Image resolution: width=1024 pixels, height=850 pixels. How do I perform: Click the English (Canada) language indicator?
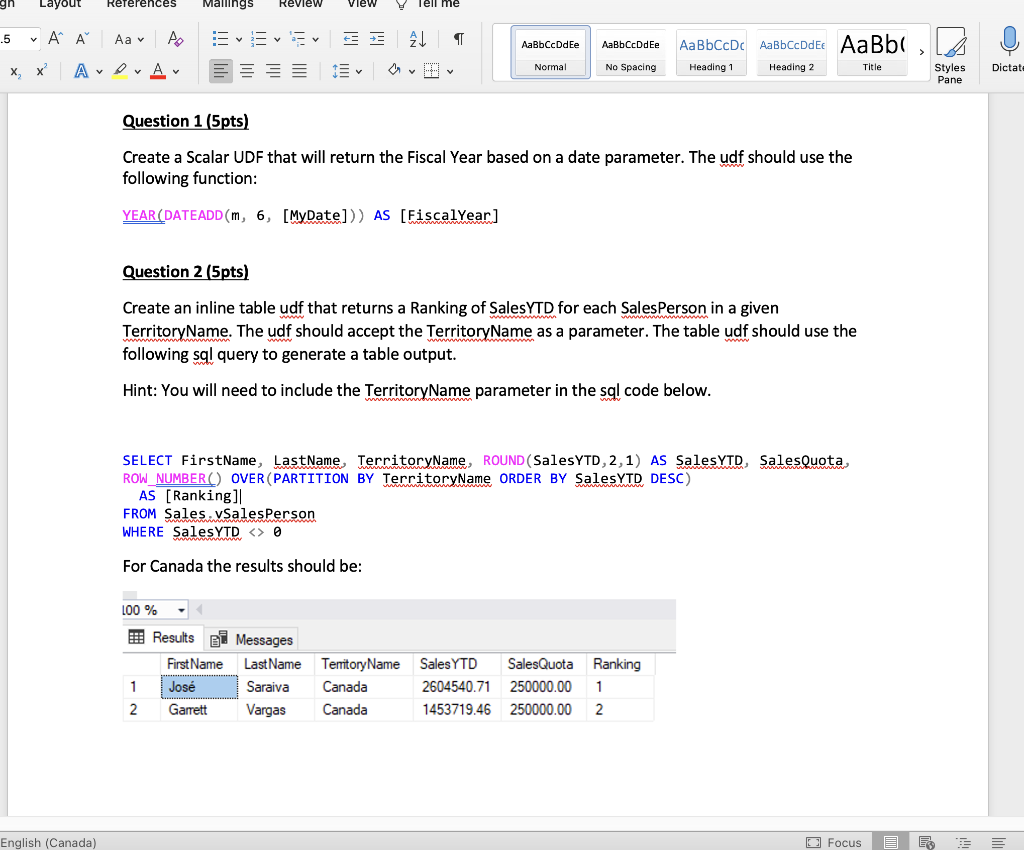(x=48, y=842)
